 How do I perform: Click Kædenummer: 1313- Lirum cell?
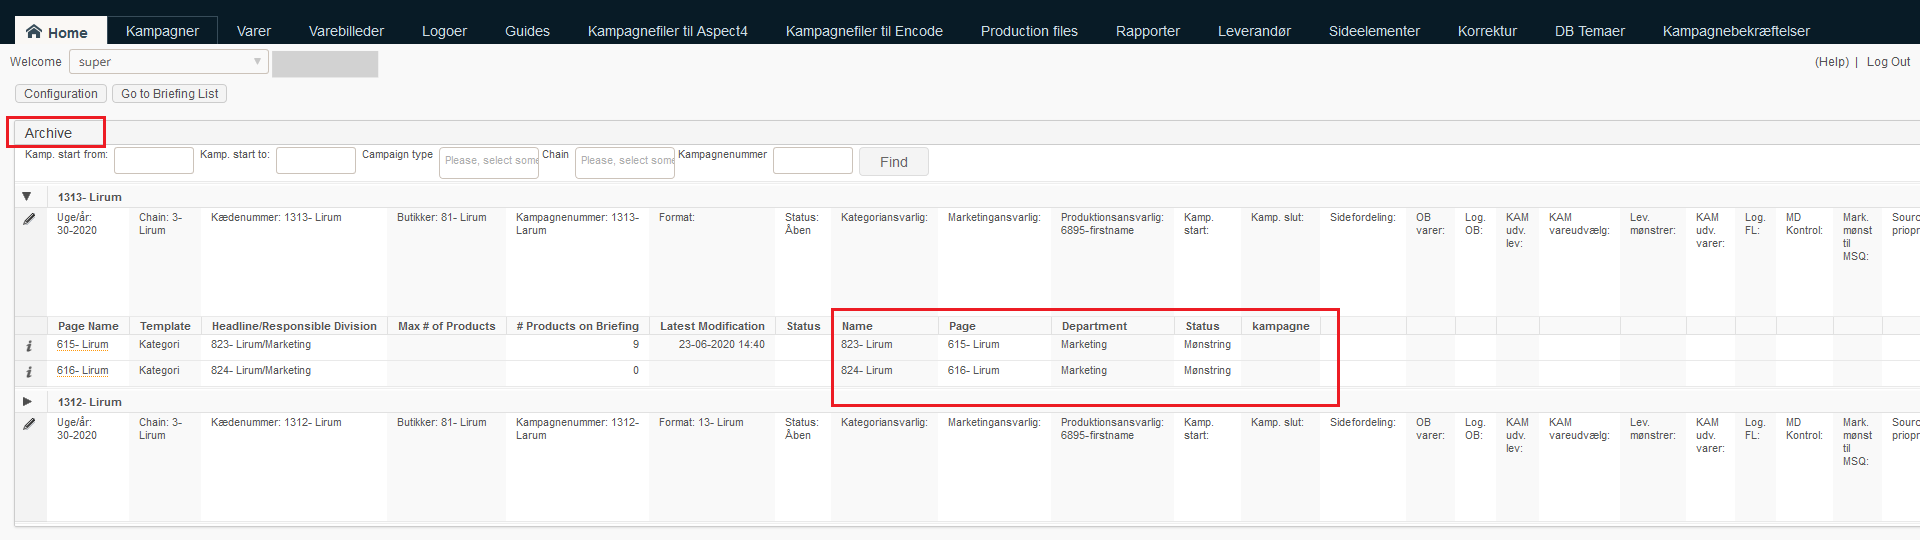[276, 218]
